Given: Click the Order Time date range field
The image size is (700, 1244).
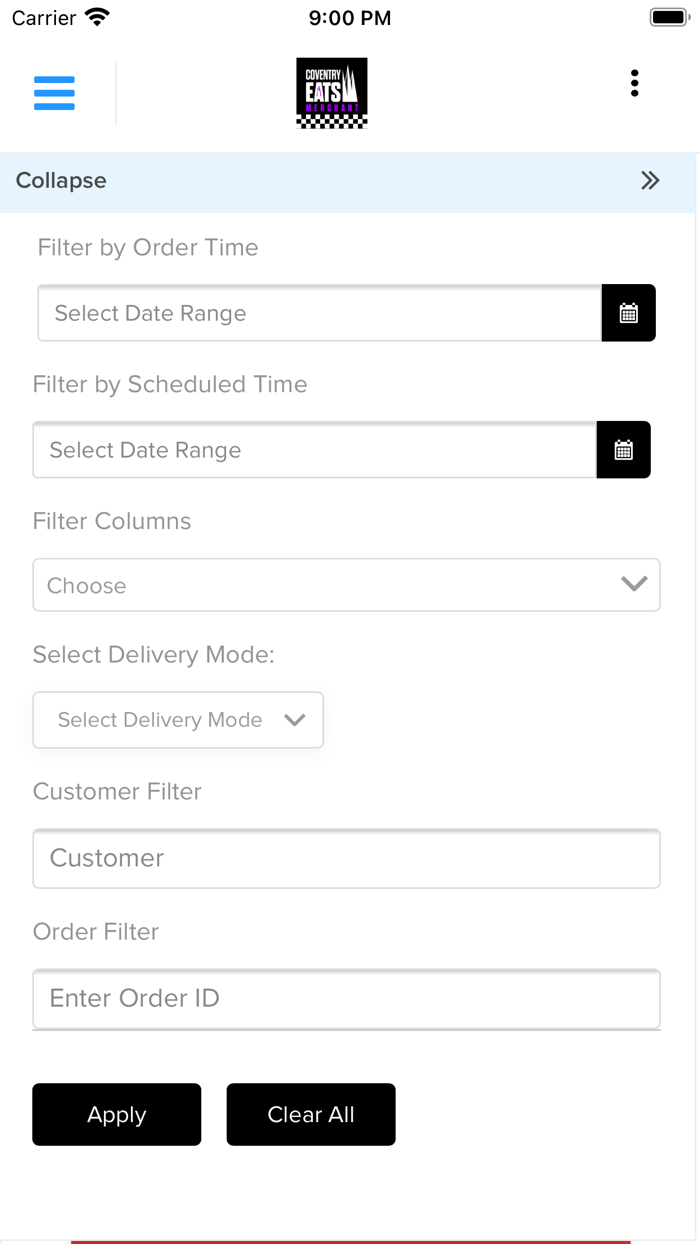Looking at the screenshot, I should [x=319, y=314].
